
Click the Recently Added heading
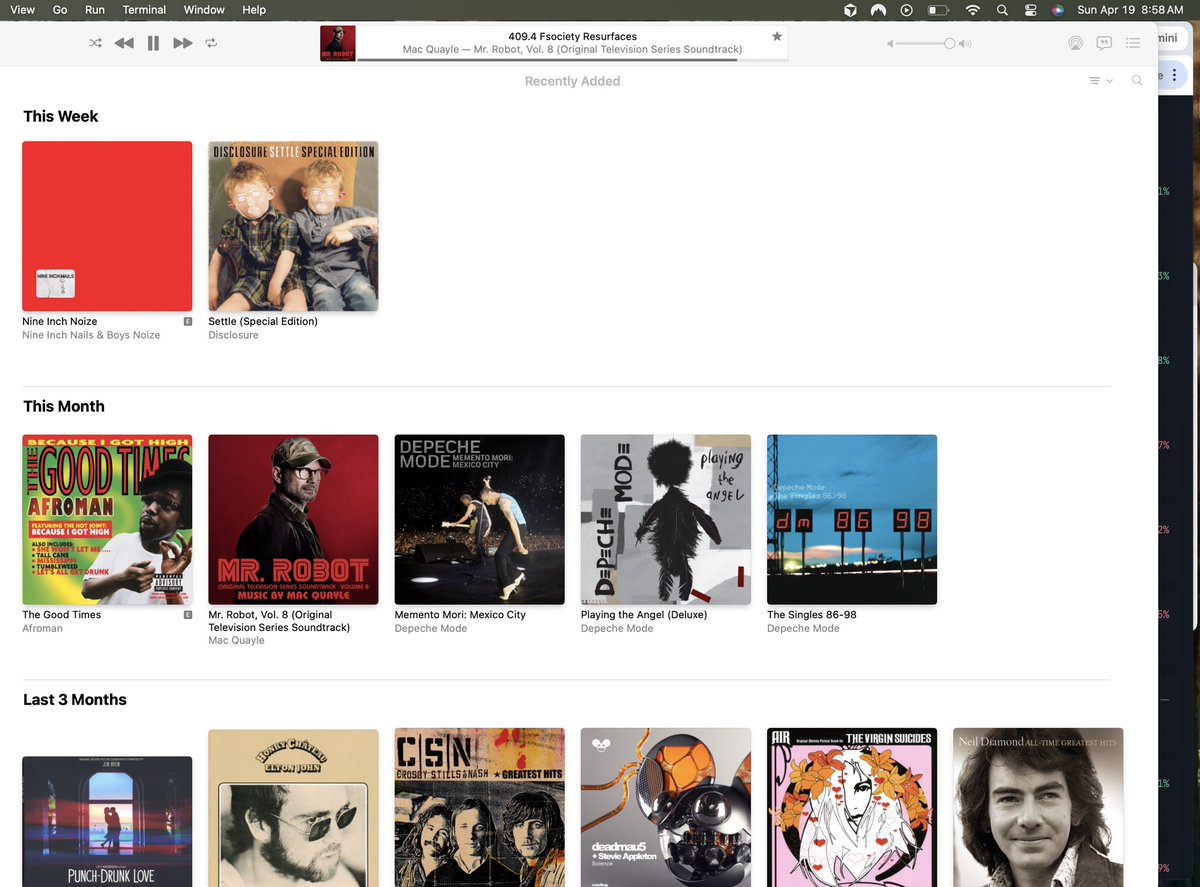(x=572, y=81)
